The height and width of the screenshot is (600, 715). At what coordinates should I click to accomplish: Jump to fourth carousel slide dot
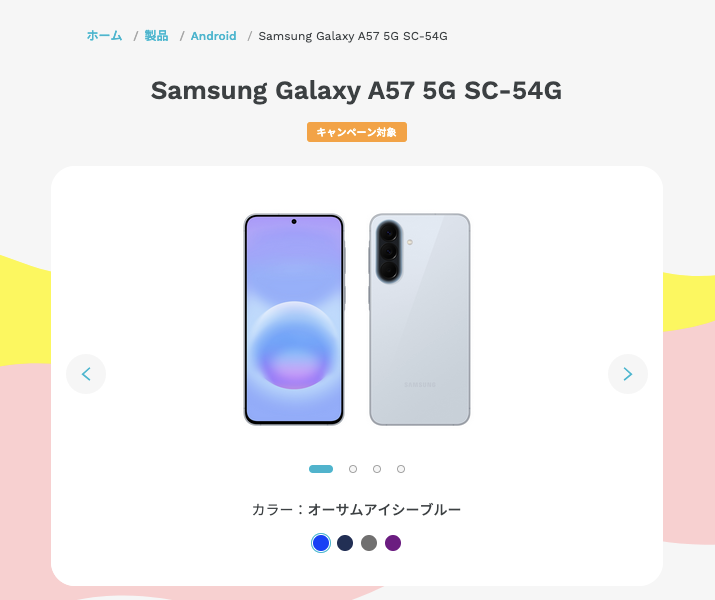(x=401, y=469)
